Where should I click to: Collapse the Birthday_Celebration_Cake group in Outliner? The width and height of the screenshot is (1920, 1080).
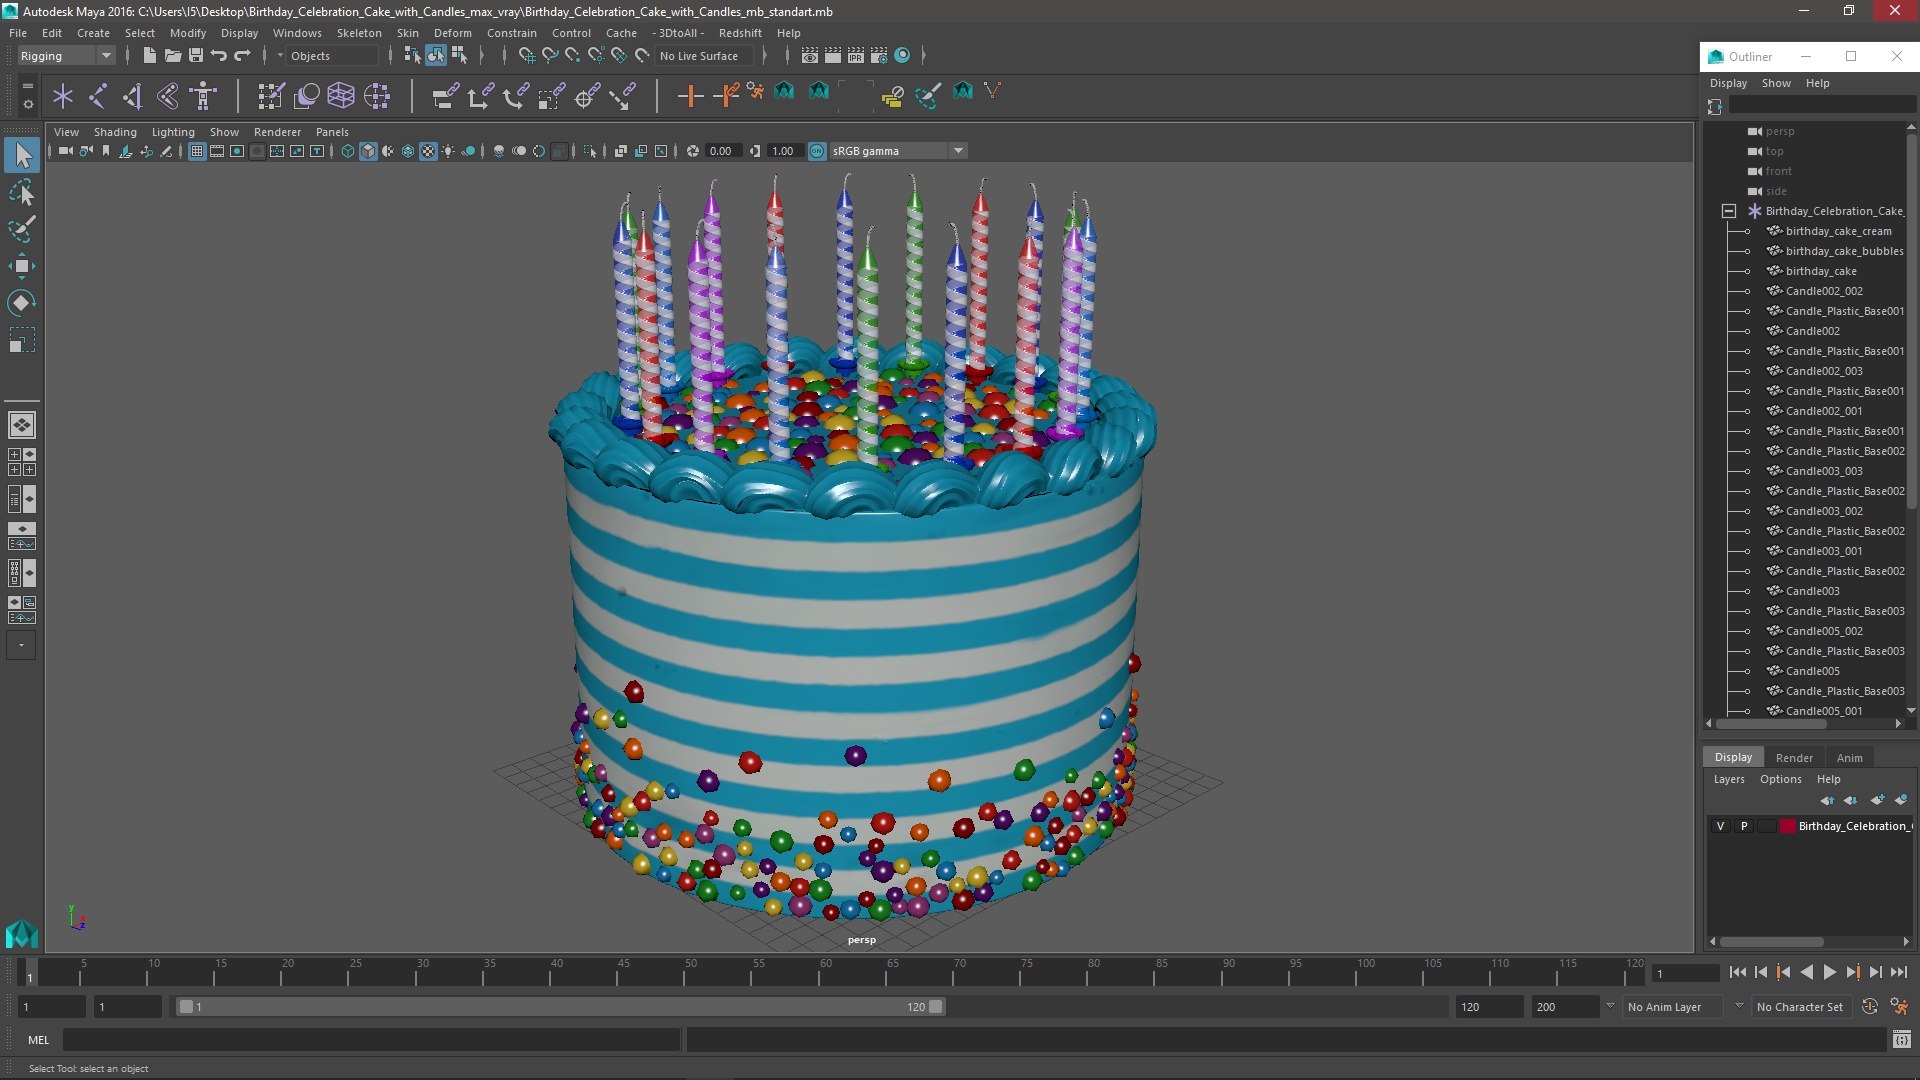pyautogui.click(x=1729, y=211)
